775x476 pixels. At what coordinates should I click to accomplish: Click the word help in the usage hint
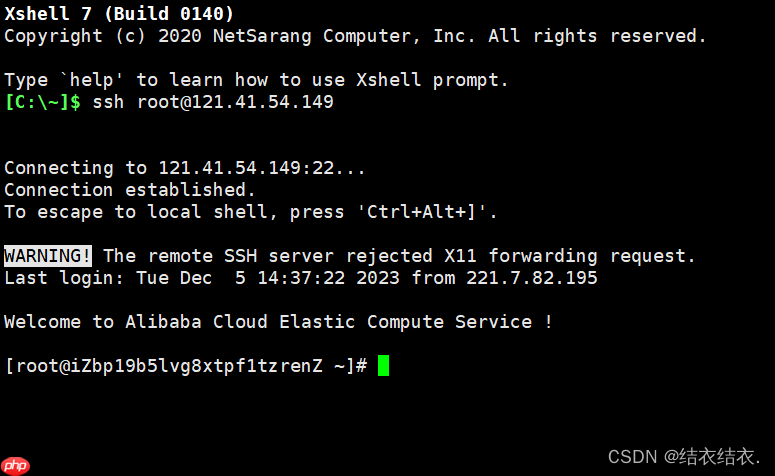(91, 80)
